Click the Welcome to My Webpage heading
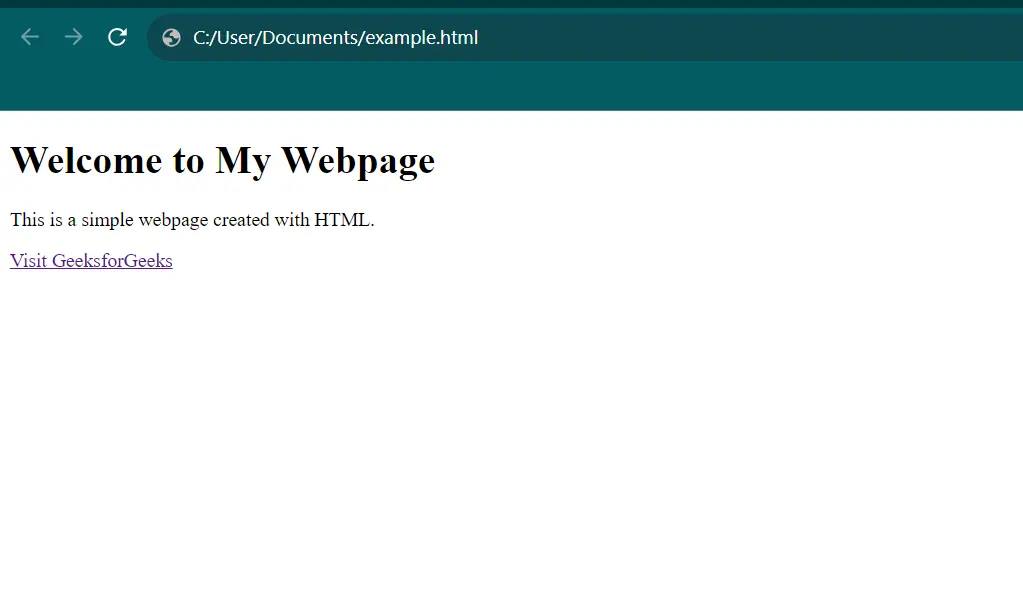This screenshot has width=1023, height=610. click(222, 160)
